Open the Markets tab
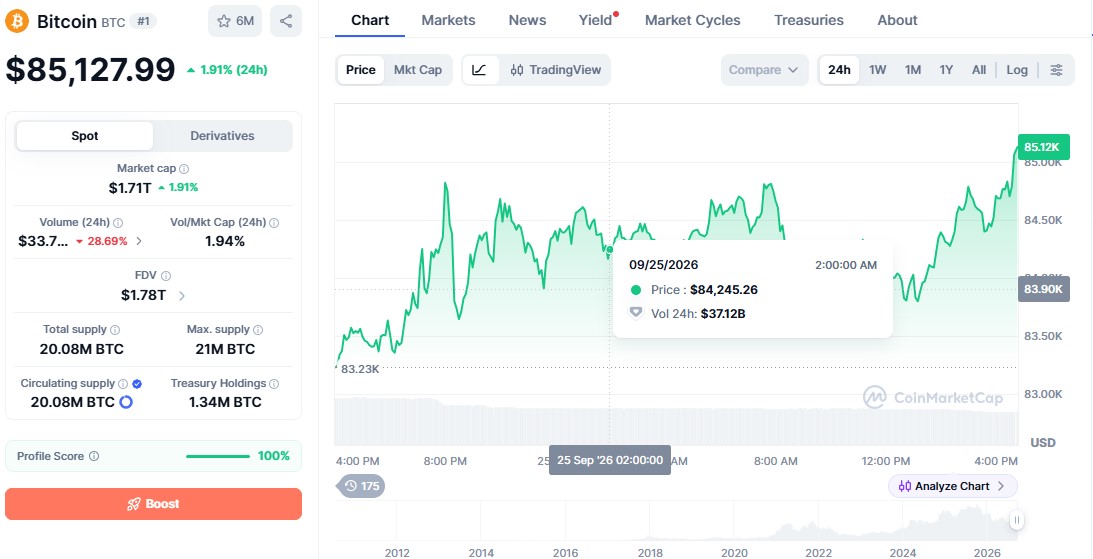The image size is (1093, 559). 448,20
